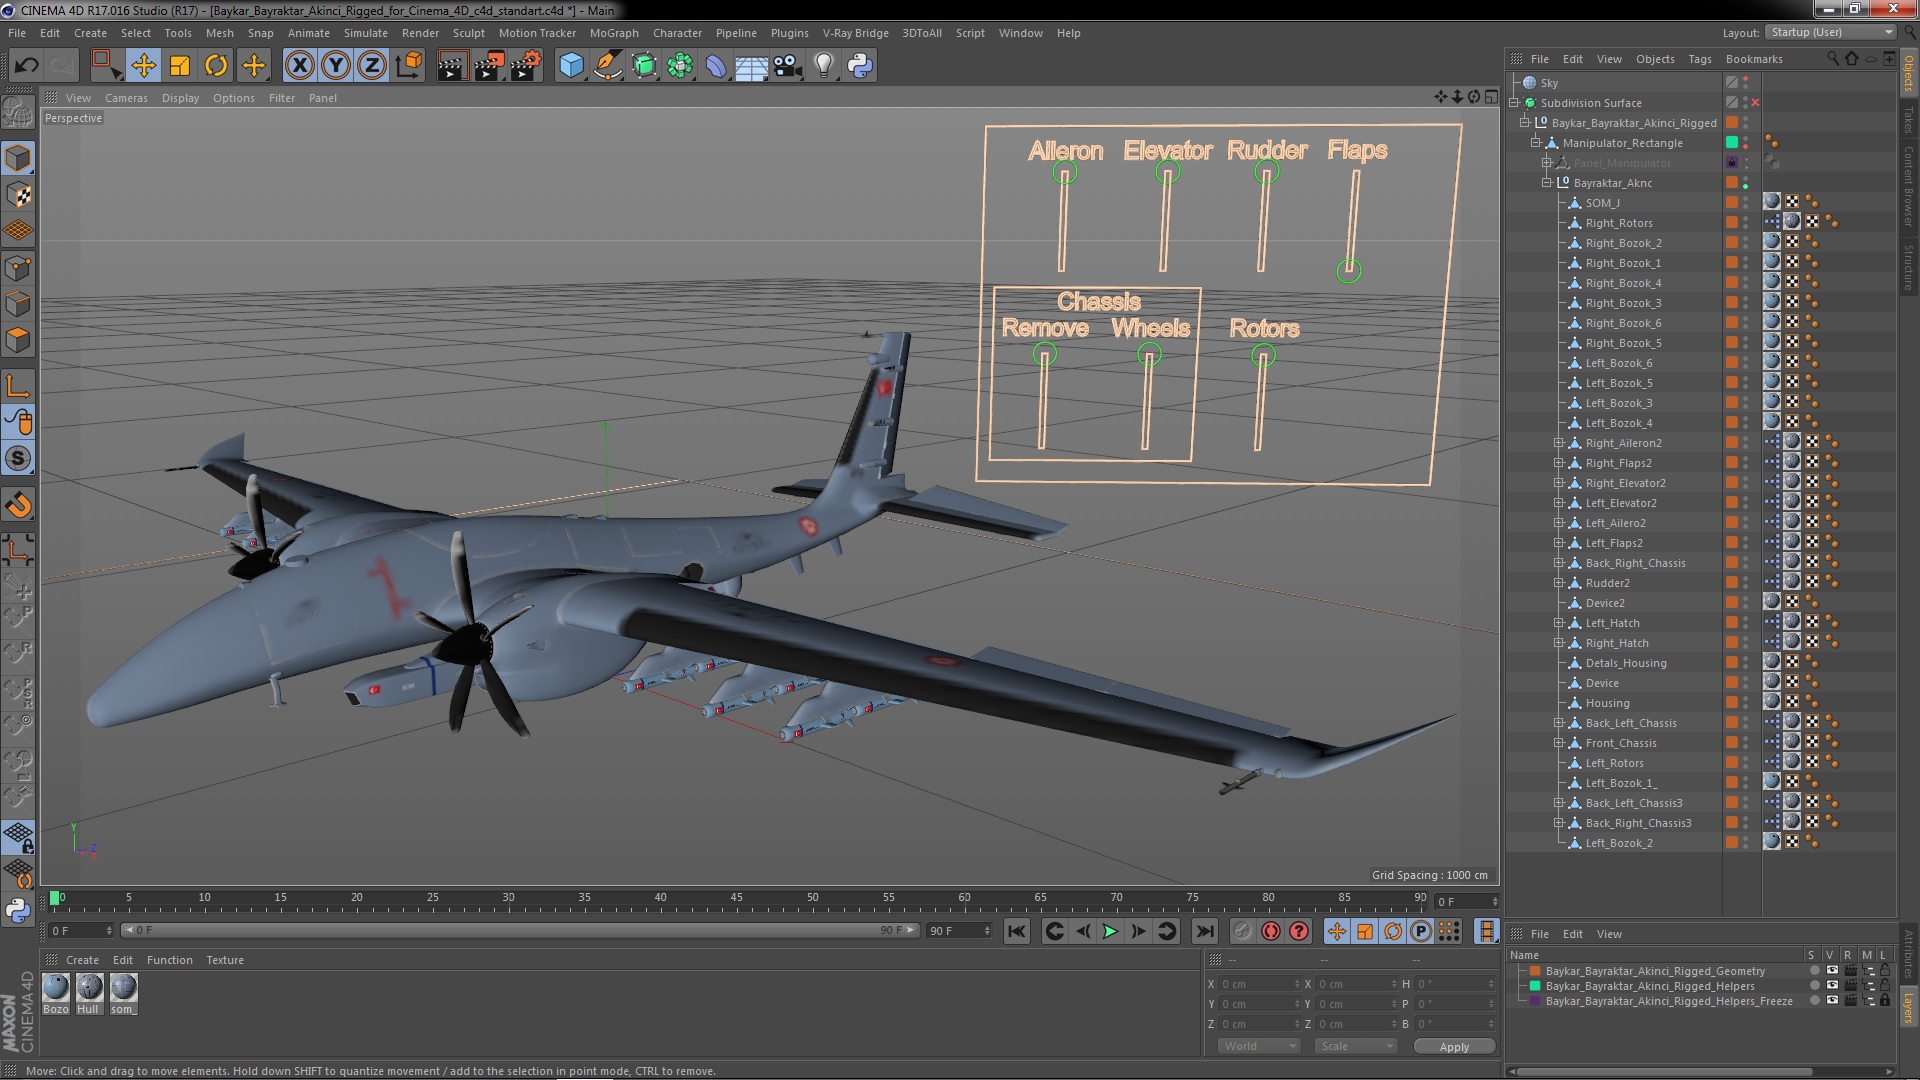Collapse Manipulator_Rectangle hierarchy
1920x1080 pixels.
click(1536, 143)
